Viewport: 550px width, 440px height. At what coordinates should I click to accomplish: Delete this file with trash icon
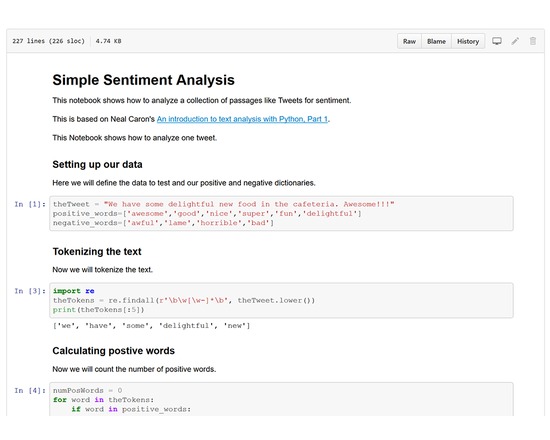(x=532, y=41)
